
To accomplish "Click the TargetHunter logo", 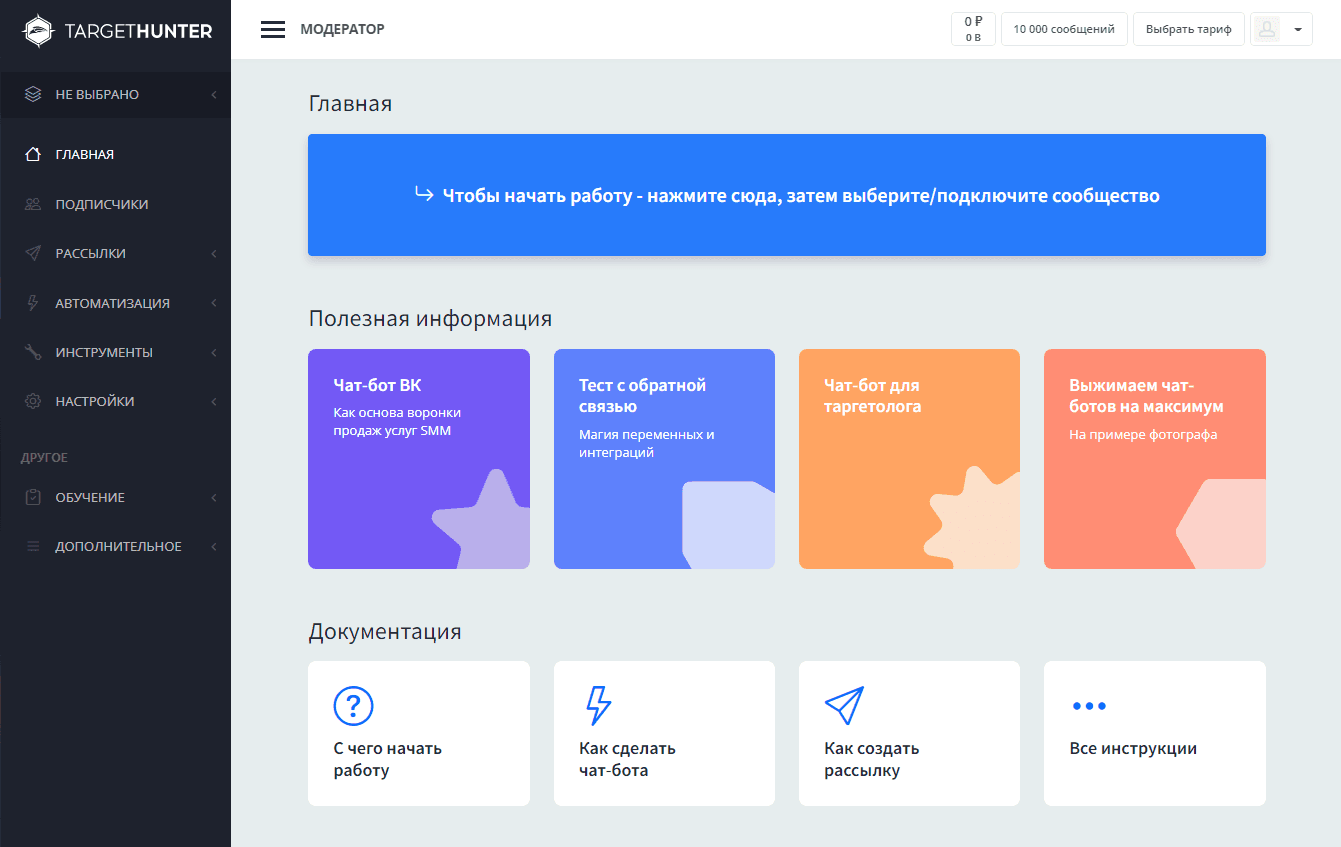I will (x=117, y=31).
